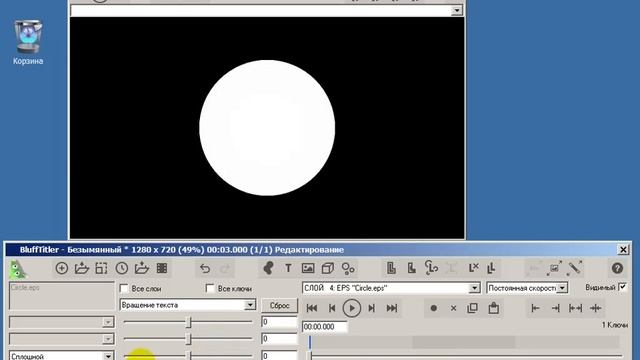Select the diagonal wand tool icon
The height and width of the screenshot is (360, 640).
coord(575,268)
